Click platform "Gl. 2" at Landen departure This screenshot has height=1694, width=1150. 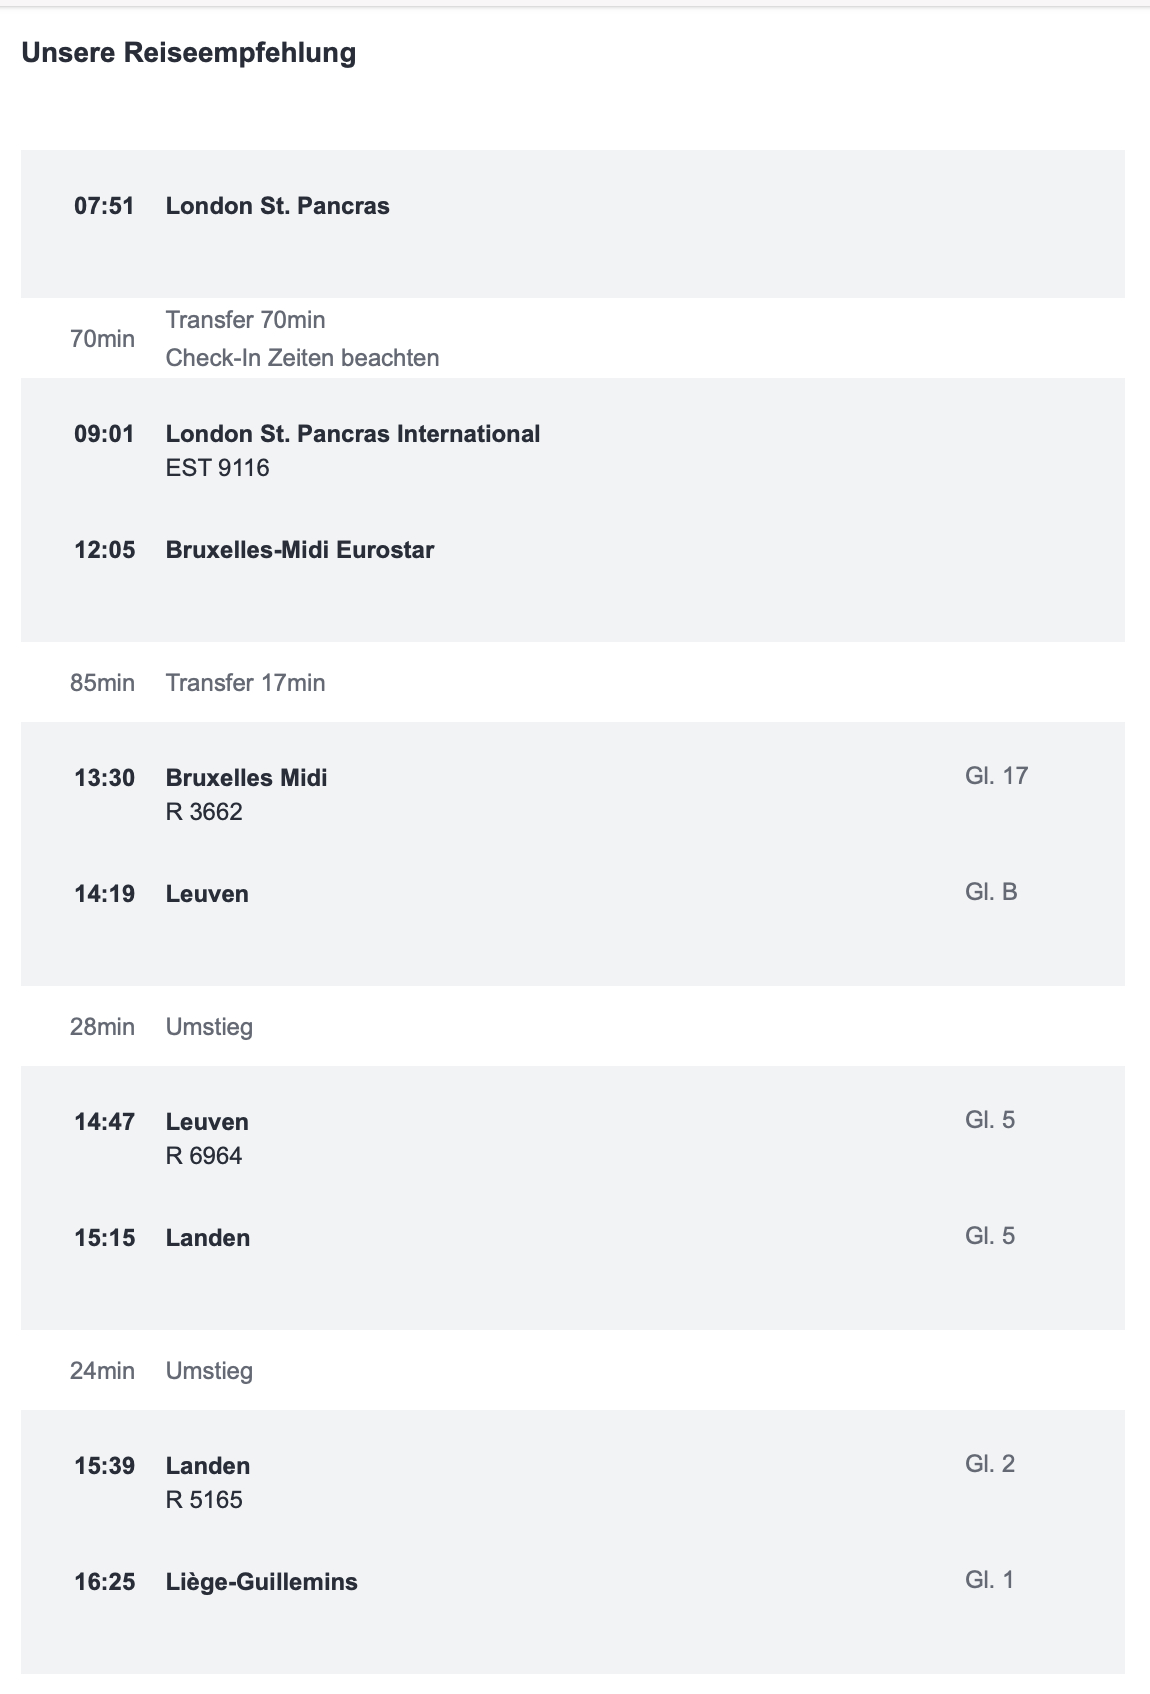[x=990, y=1464]
